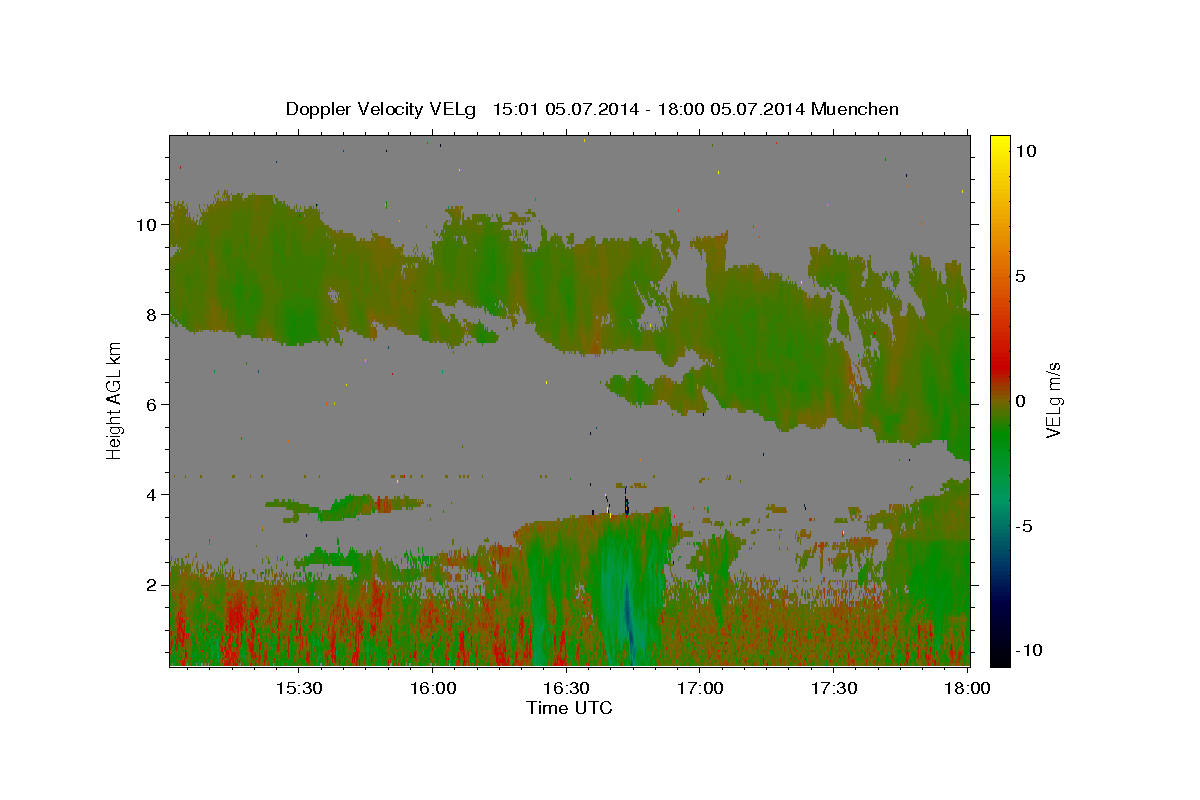Click the yellow top of the colorbar
Image resolution: width=1200 pixels, height=800 pixels.
coord(999,142)
